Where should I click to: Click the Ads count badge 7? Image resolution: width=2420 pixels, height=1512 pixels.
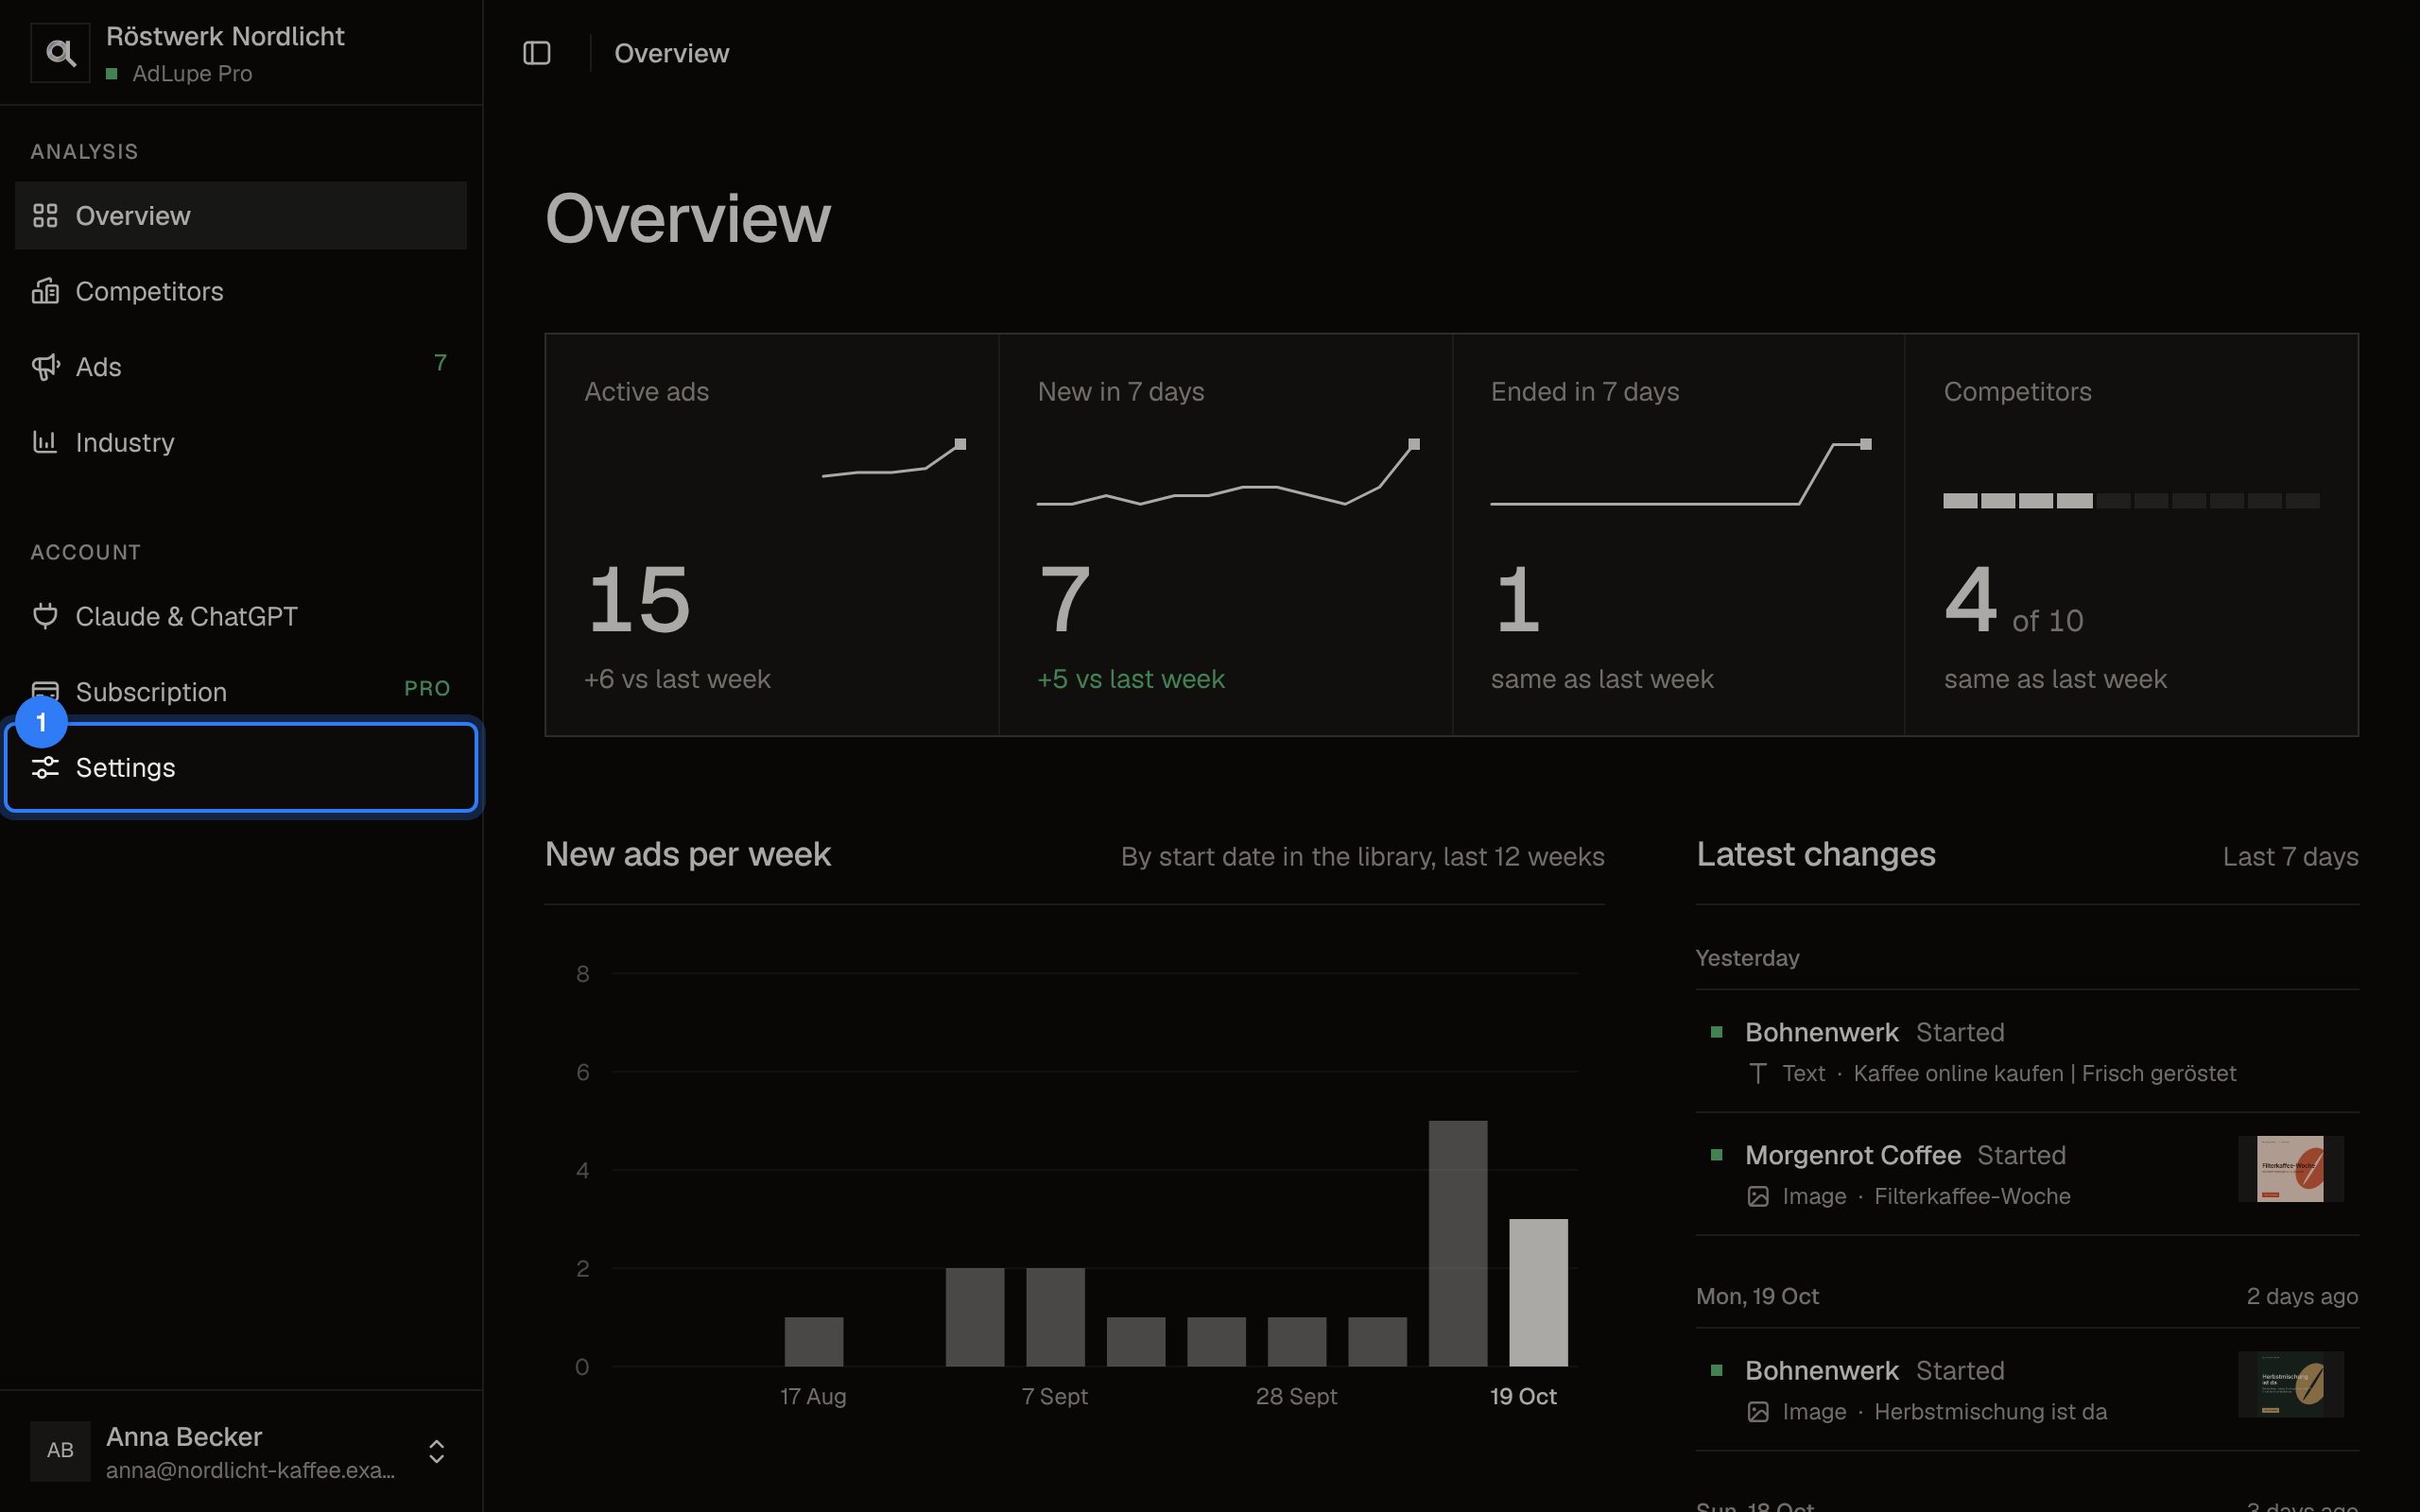pos(440,362)
